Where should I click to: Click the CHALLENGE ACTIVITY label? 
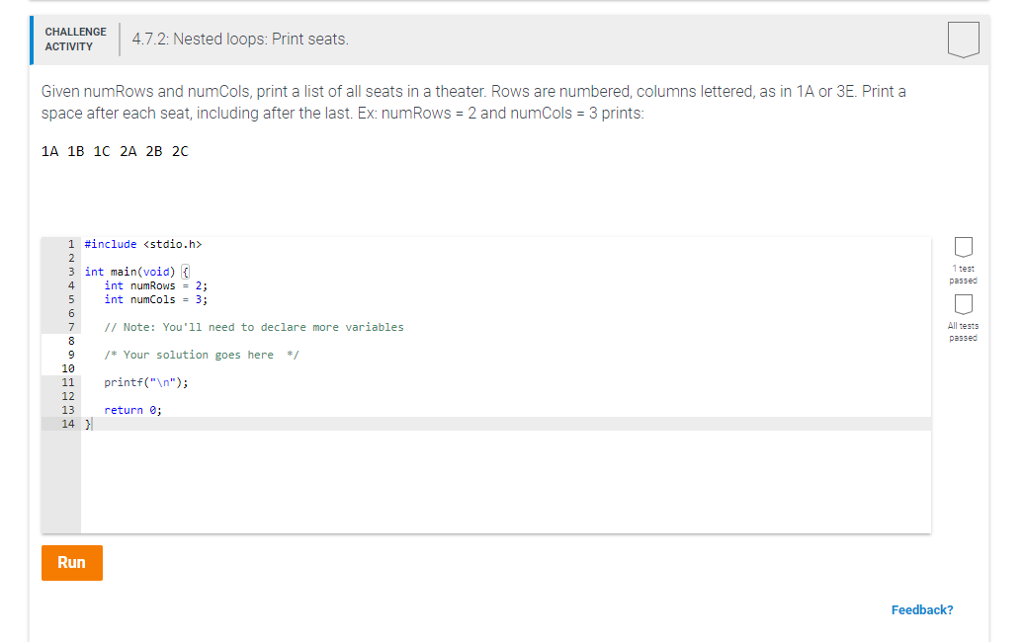pos(75,39)
